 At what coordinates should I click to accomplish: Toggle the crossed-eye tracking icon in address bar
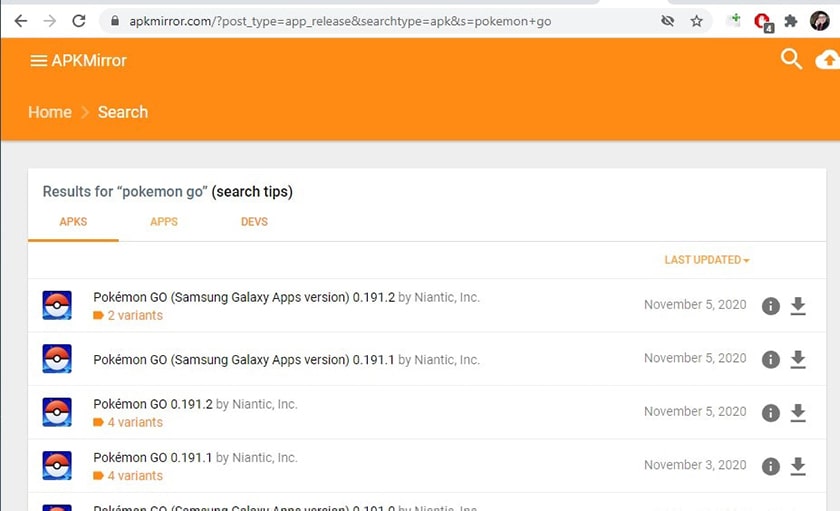pyautogui.click(x=667, y=21)
